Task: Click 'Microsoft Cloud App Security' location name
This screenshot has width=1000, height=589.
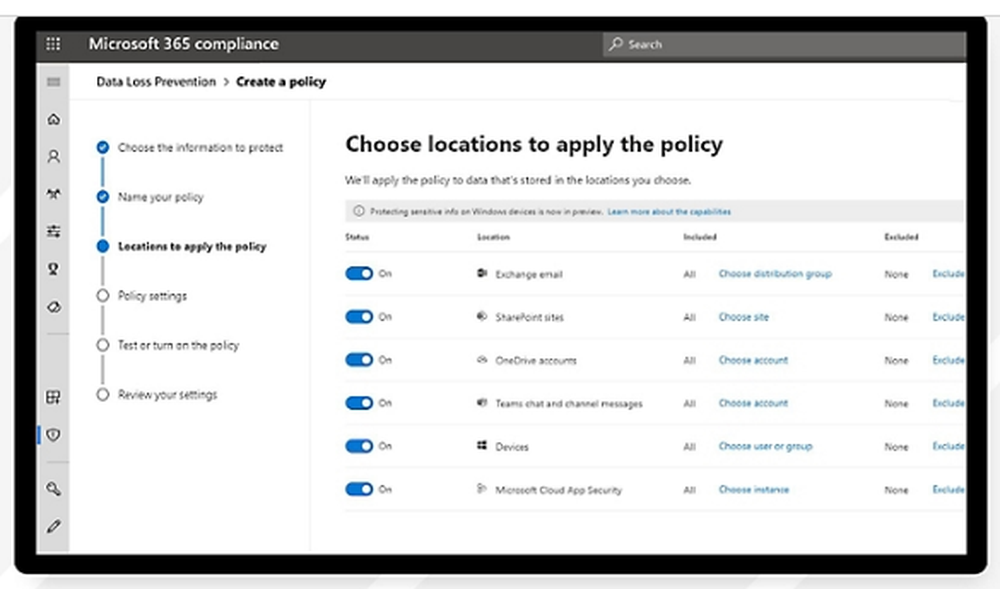Action: tap(559, 490)
